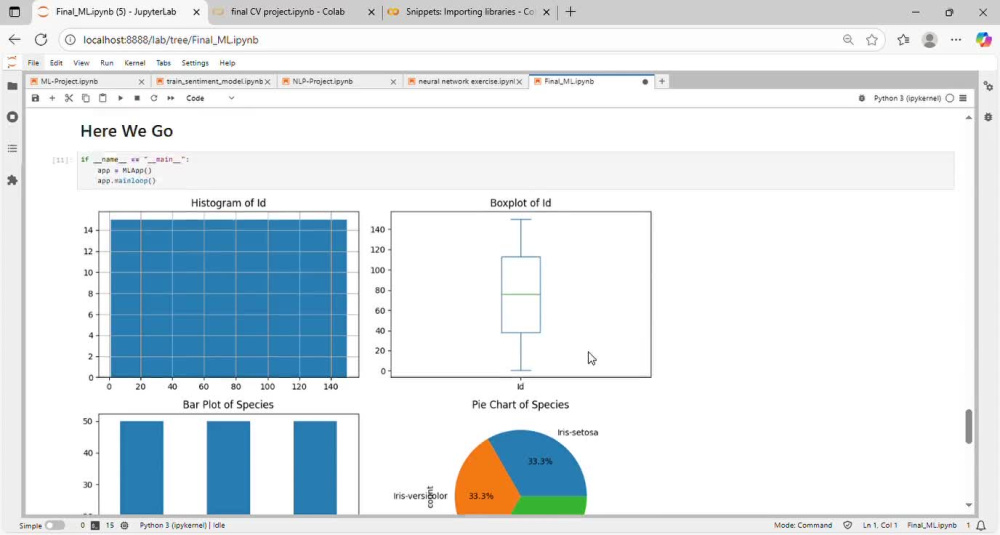
Task: Go back in the browser
Action: [14, 40]
